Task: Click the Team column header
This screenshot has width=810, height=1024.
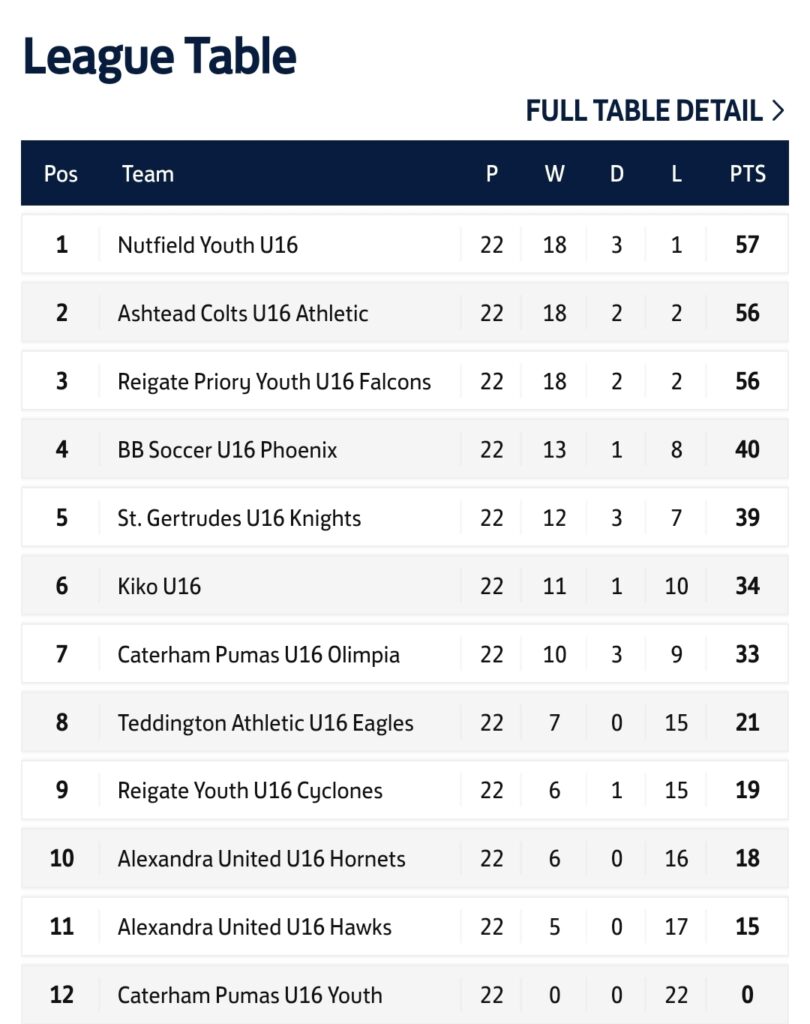Action: click(x=148, y=174)
